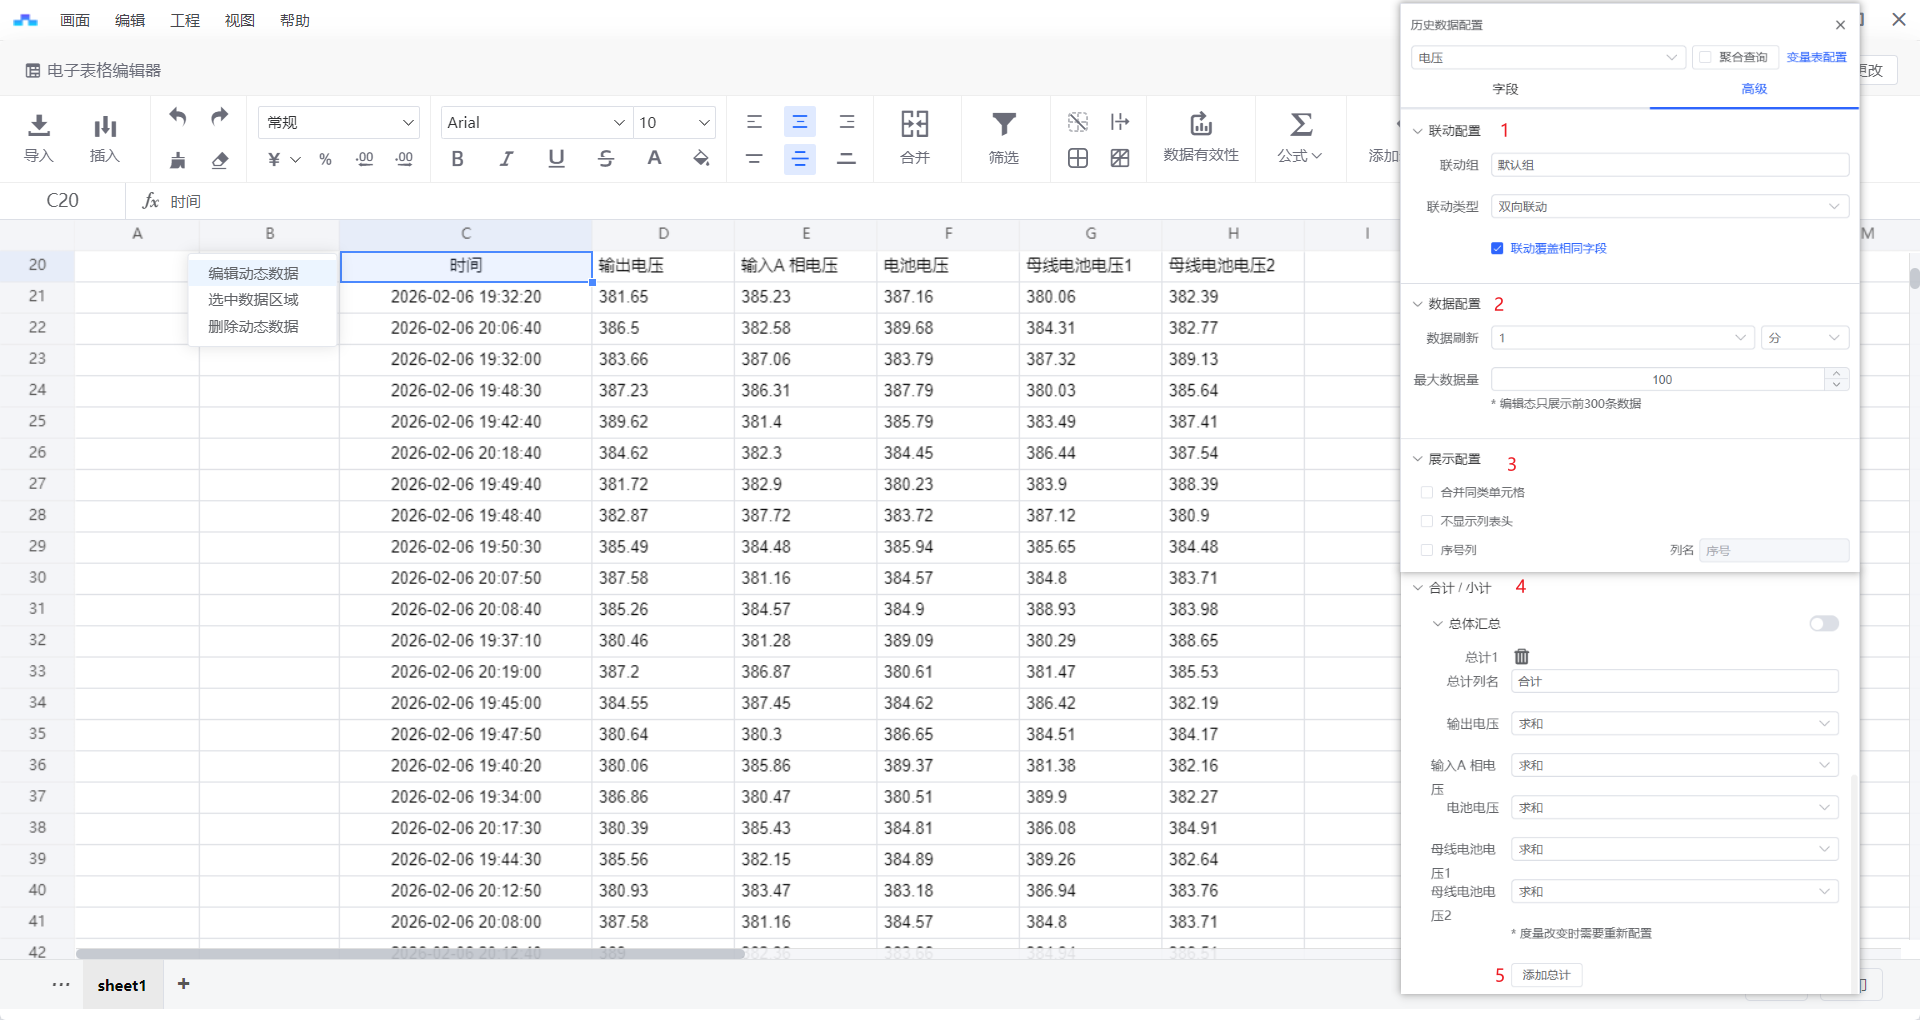Click the Merge cells (合并) icon
The width and height of the screenshot is (1920, 1020).
[914, 126]
